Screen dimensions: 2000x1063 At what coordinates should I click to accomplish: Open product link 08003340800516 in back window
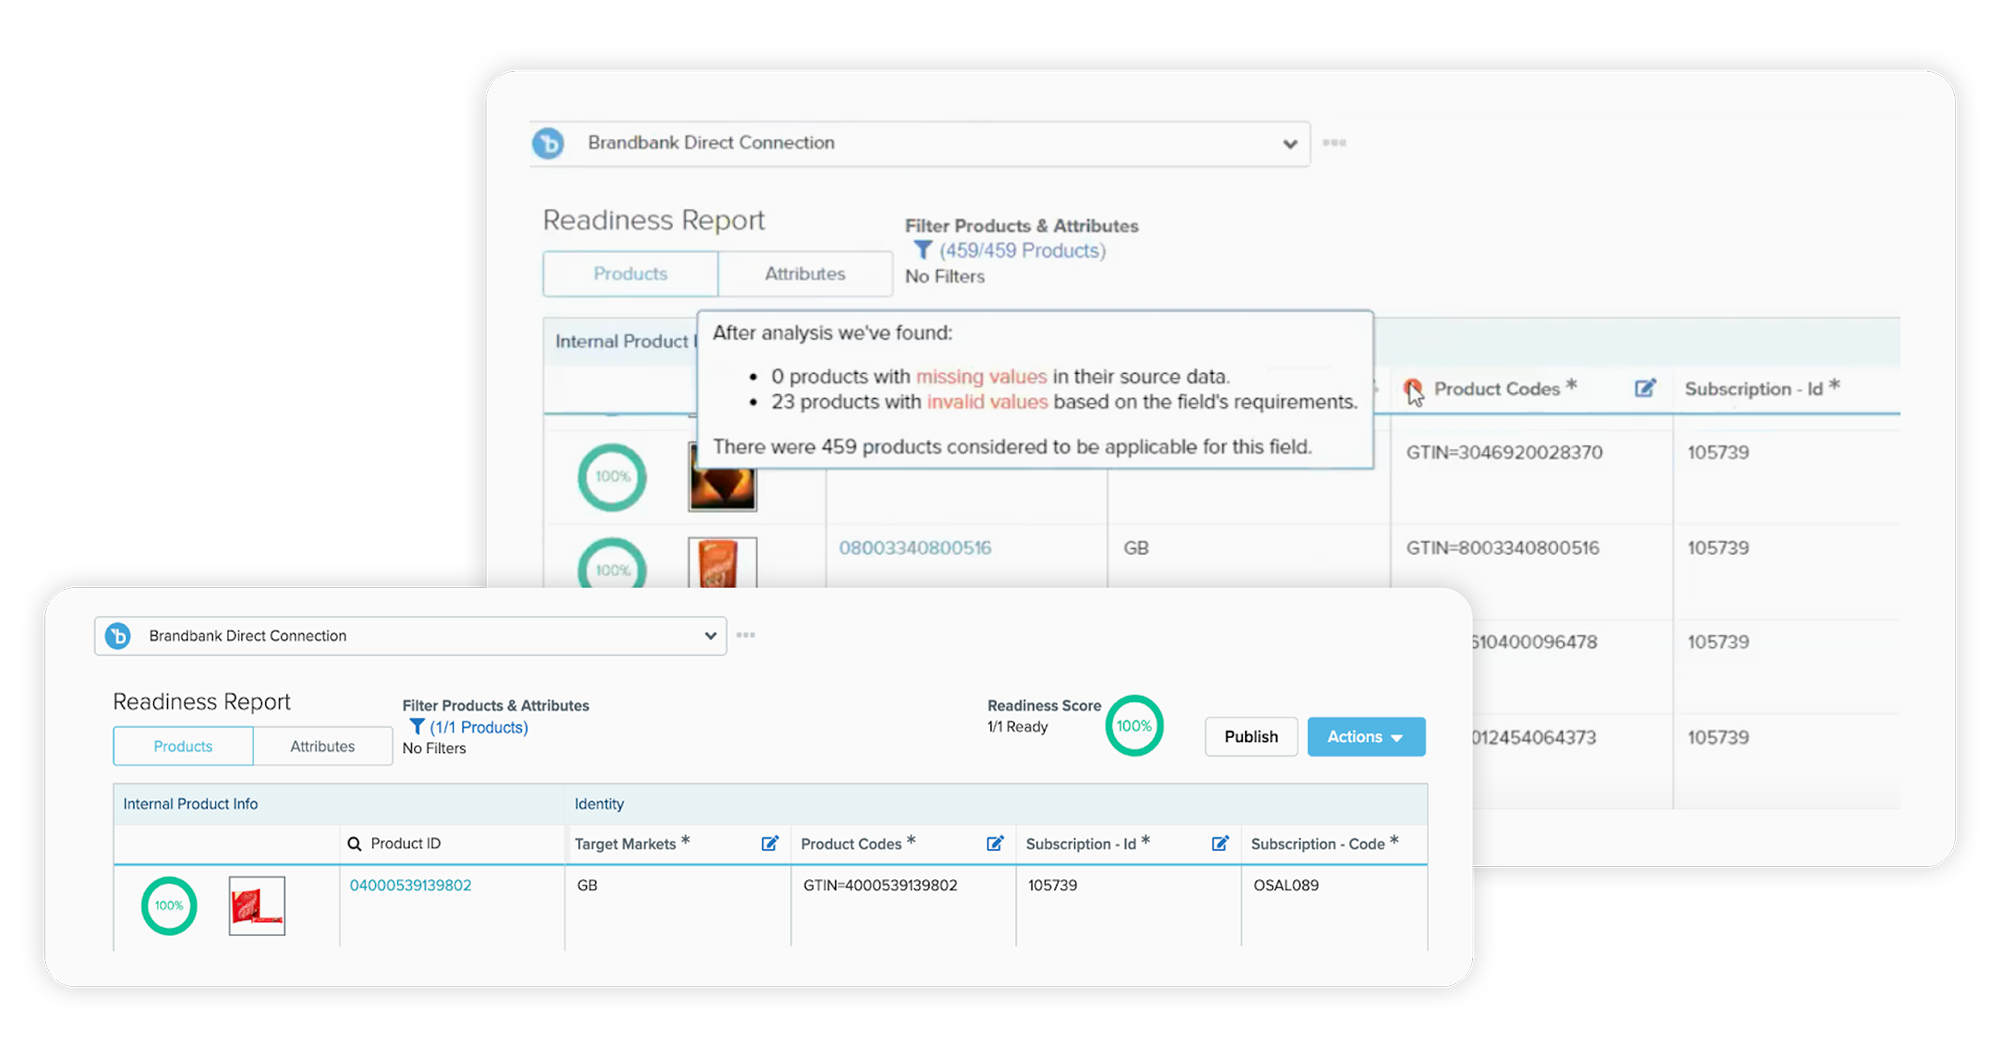(x=915, y=548)
